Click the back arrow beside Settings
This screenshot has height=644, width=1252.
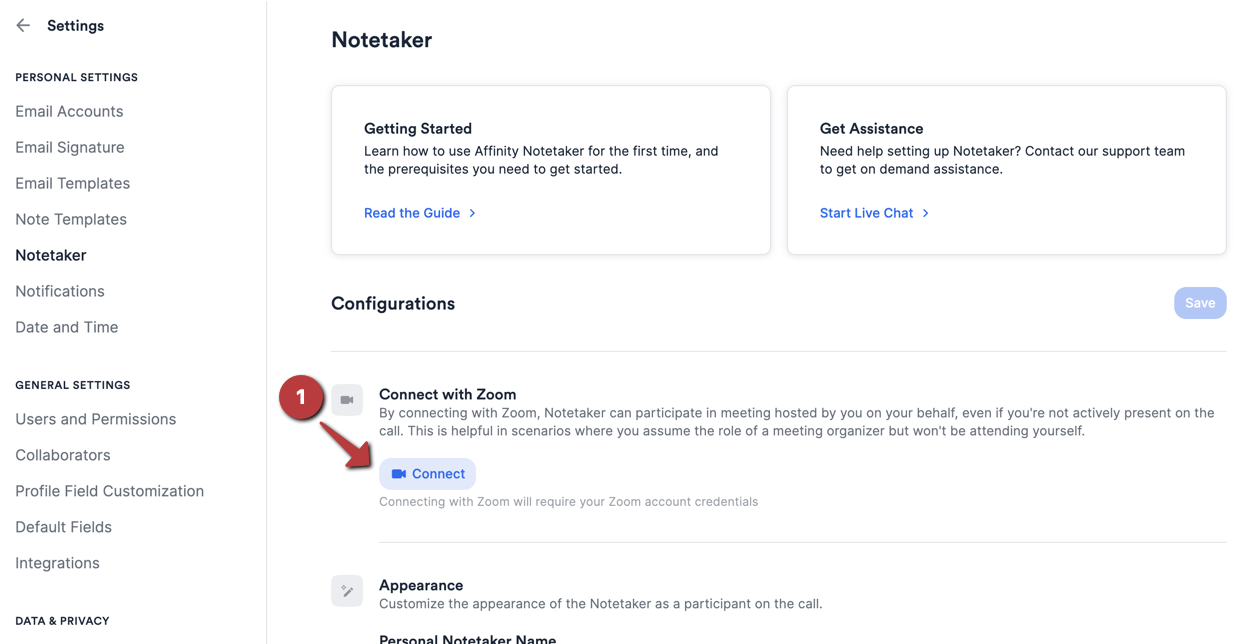pyautogui.click(x=22, y=25)
